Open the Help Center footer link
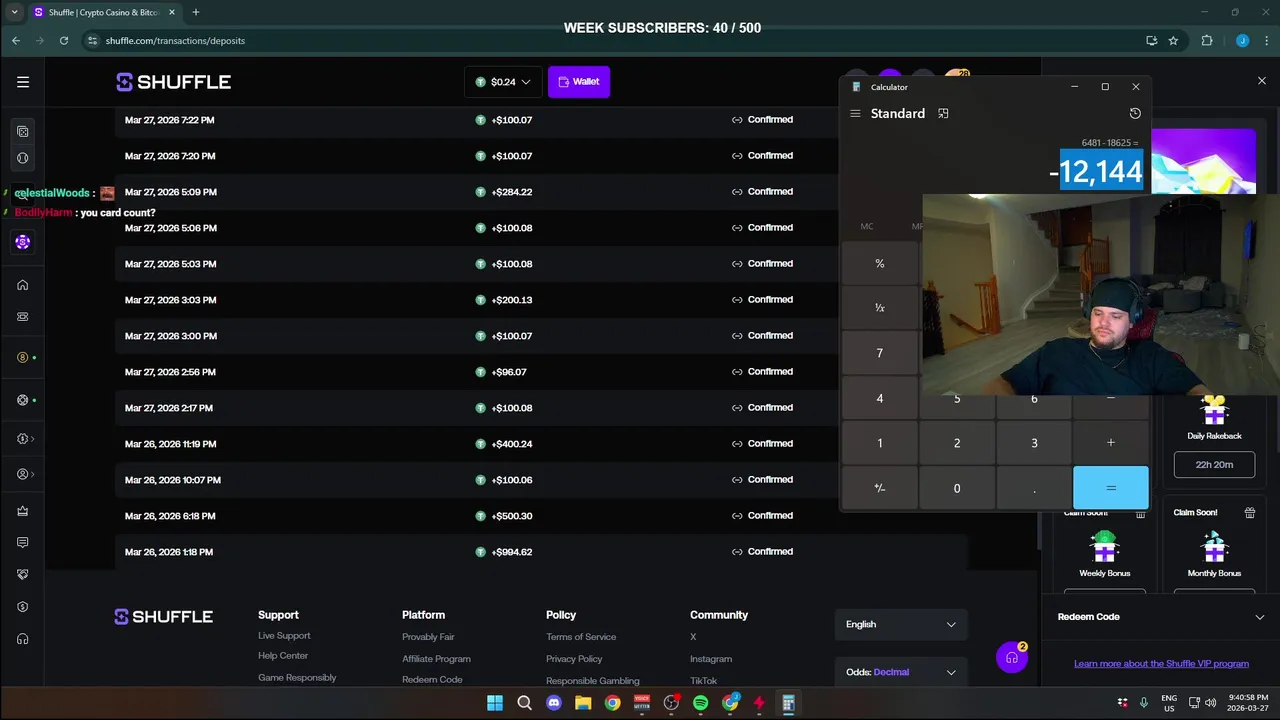 pos(283,656)
